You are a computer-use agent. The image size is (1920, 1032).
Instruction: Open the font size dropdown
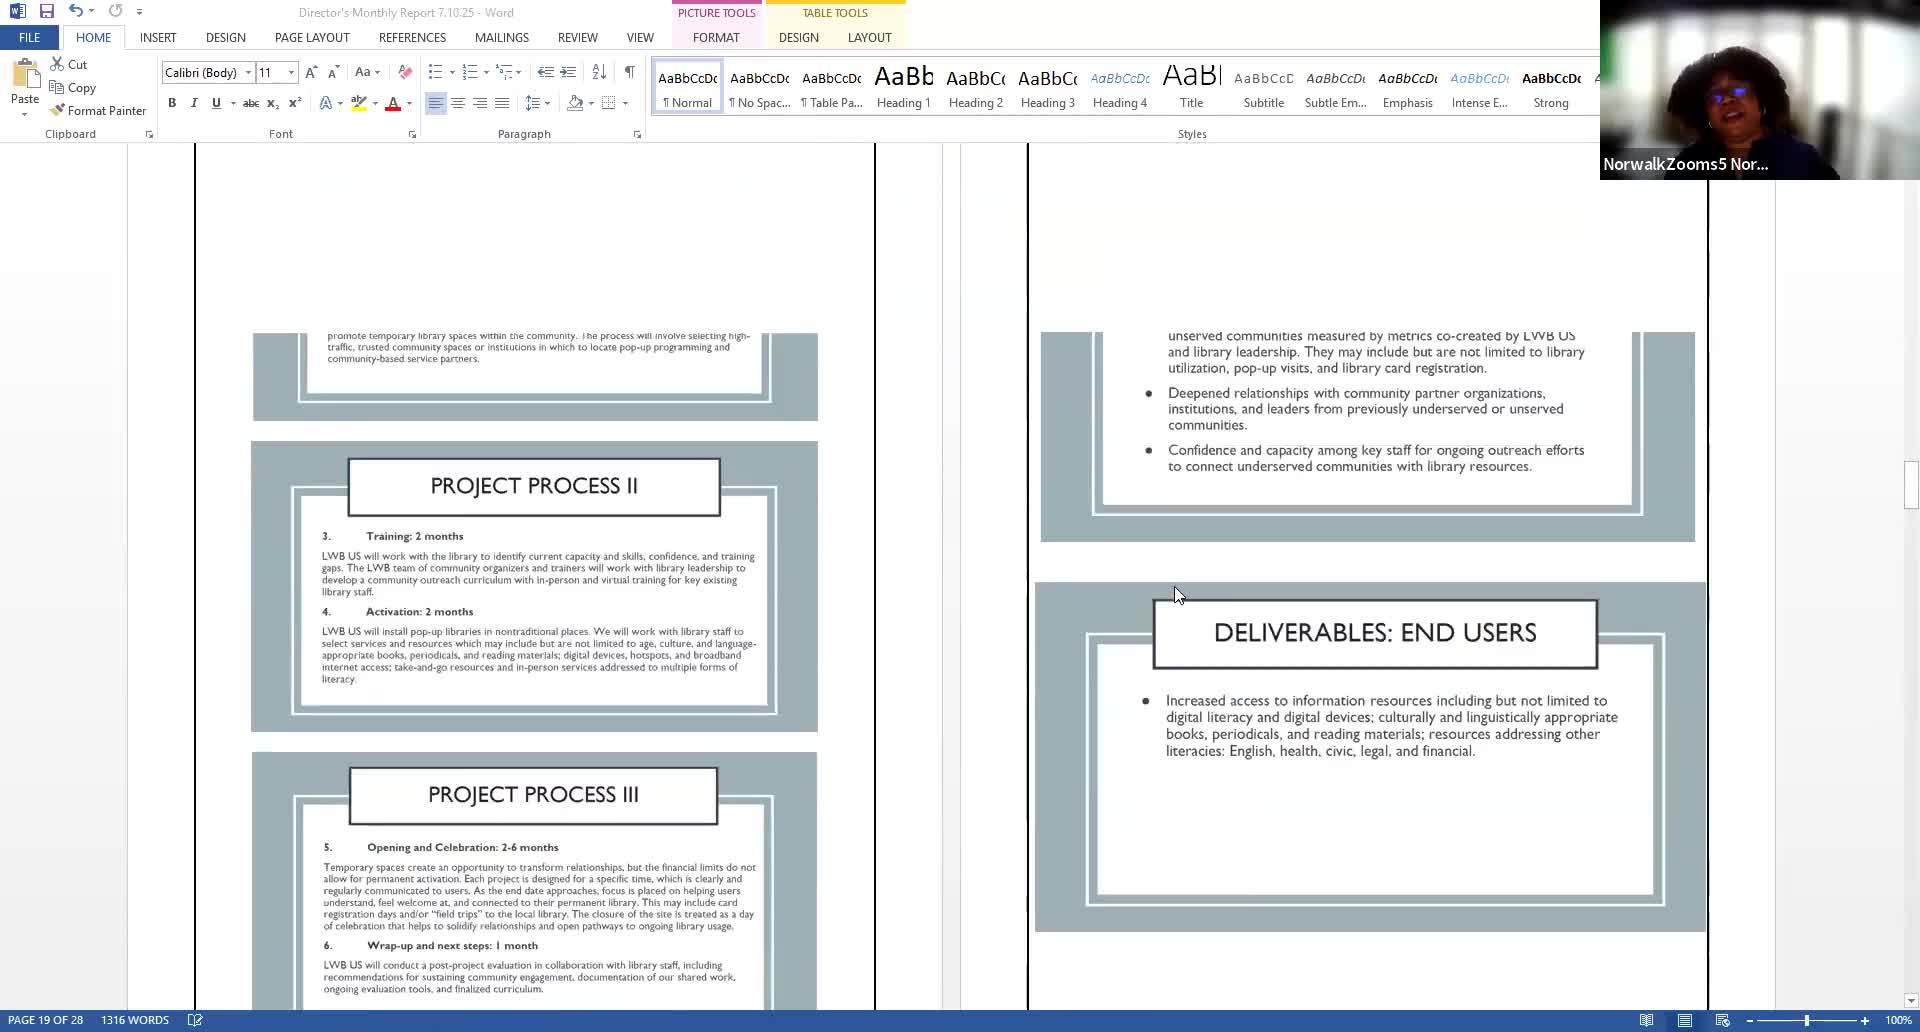[291, 72]
